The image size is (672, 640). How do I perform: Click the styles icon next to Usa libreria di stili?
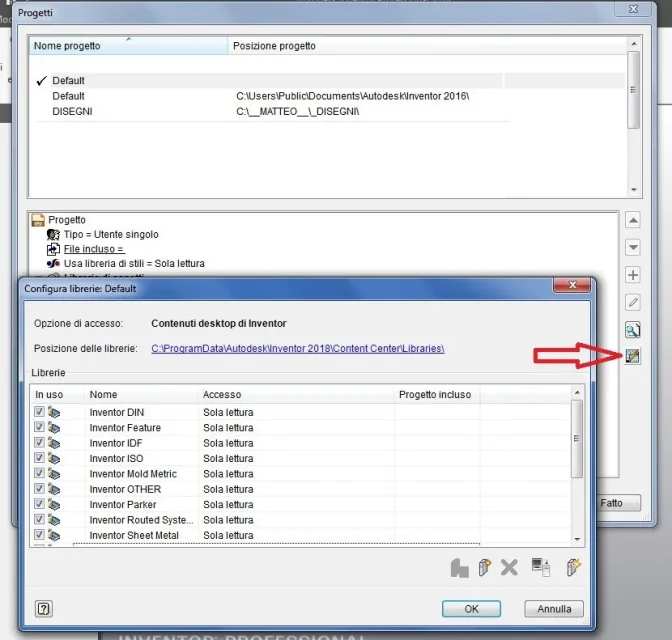tap(53, 263)
